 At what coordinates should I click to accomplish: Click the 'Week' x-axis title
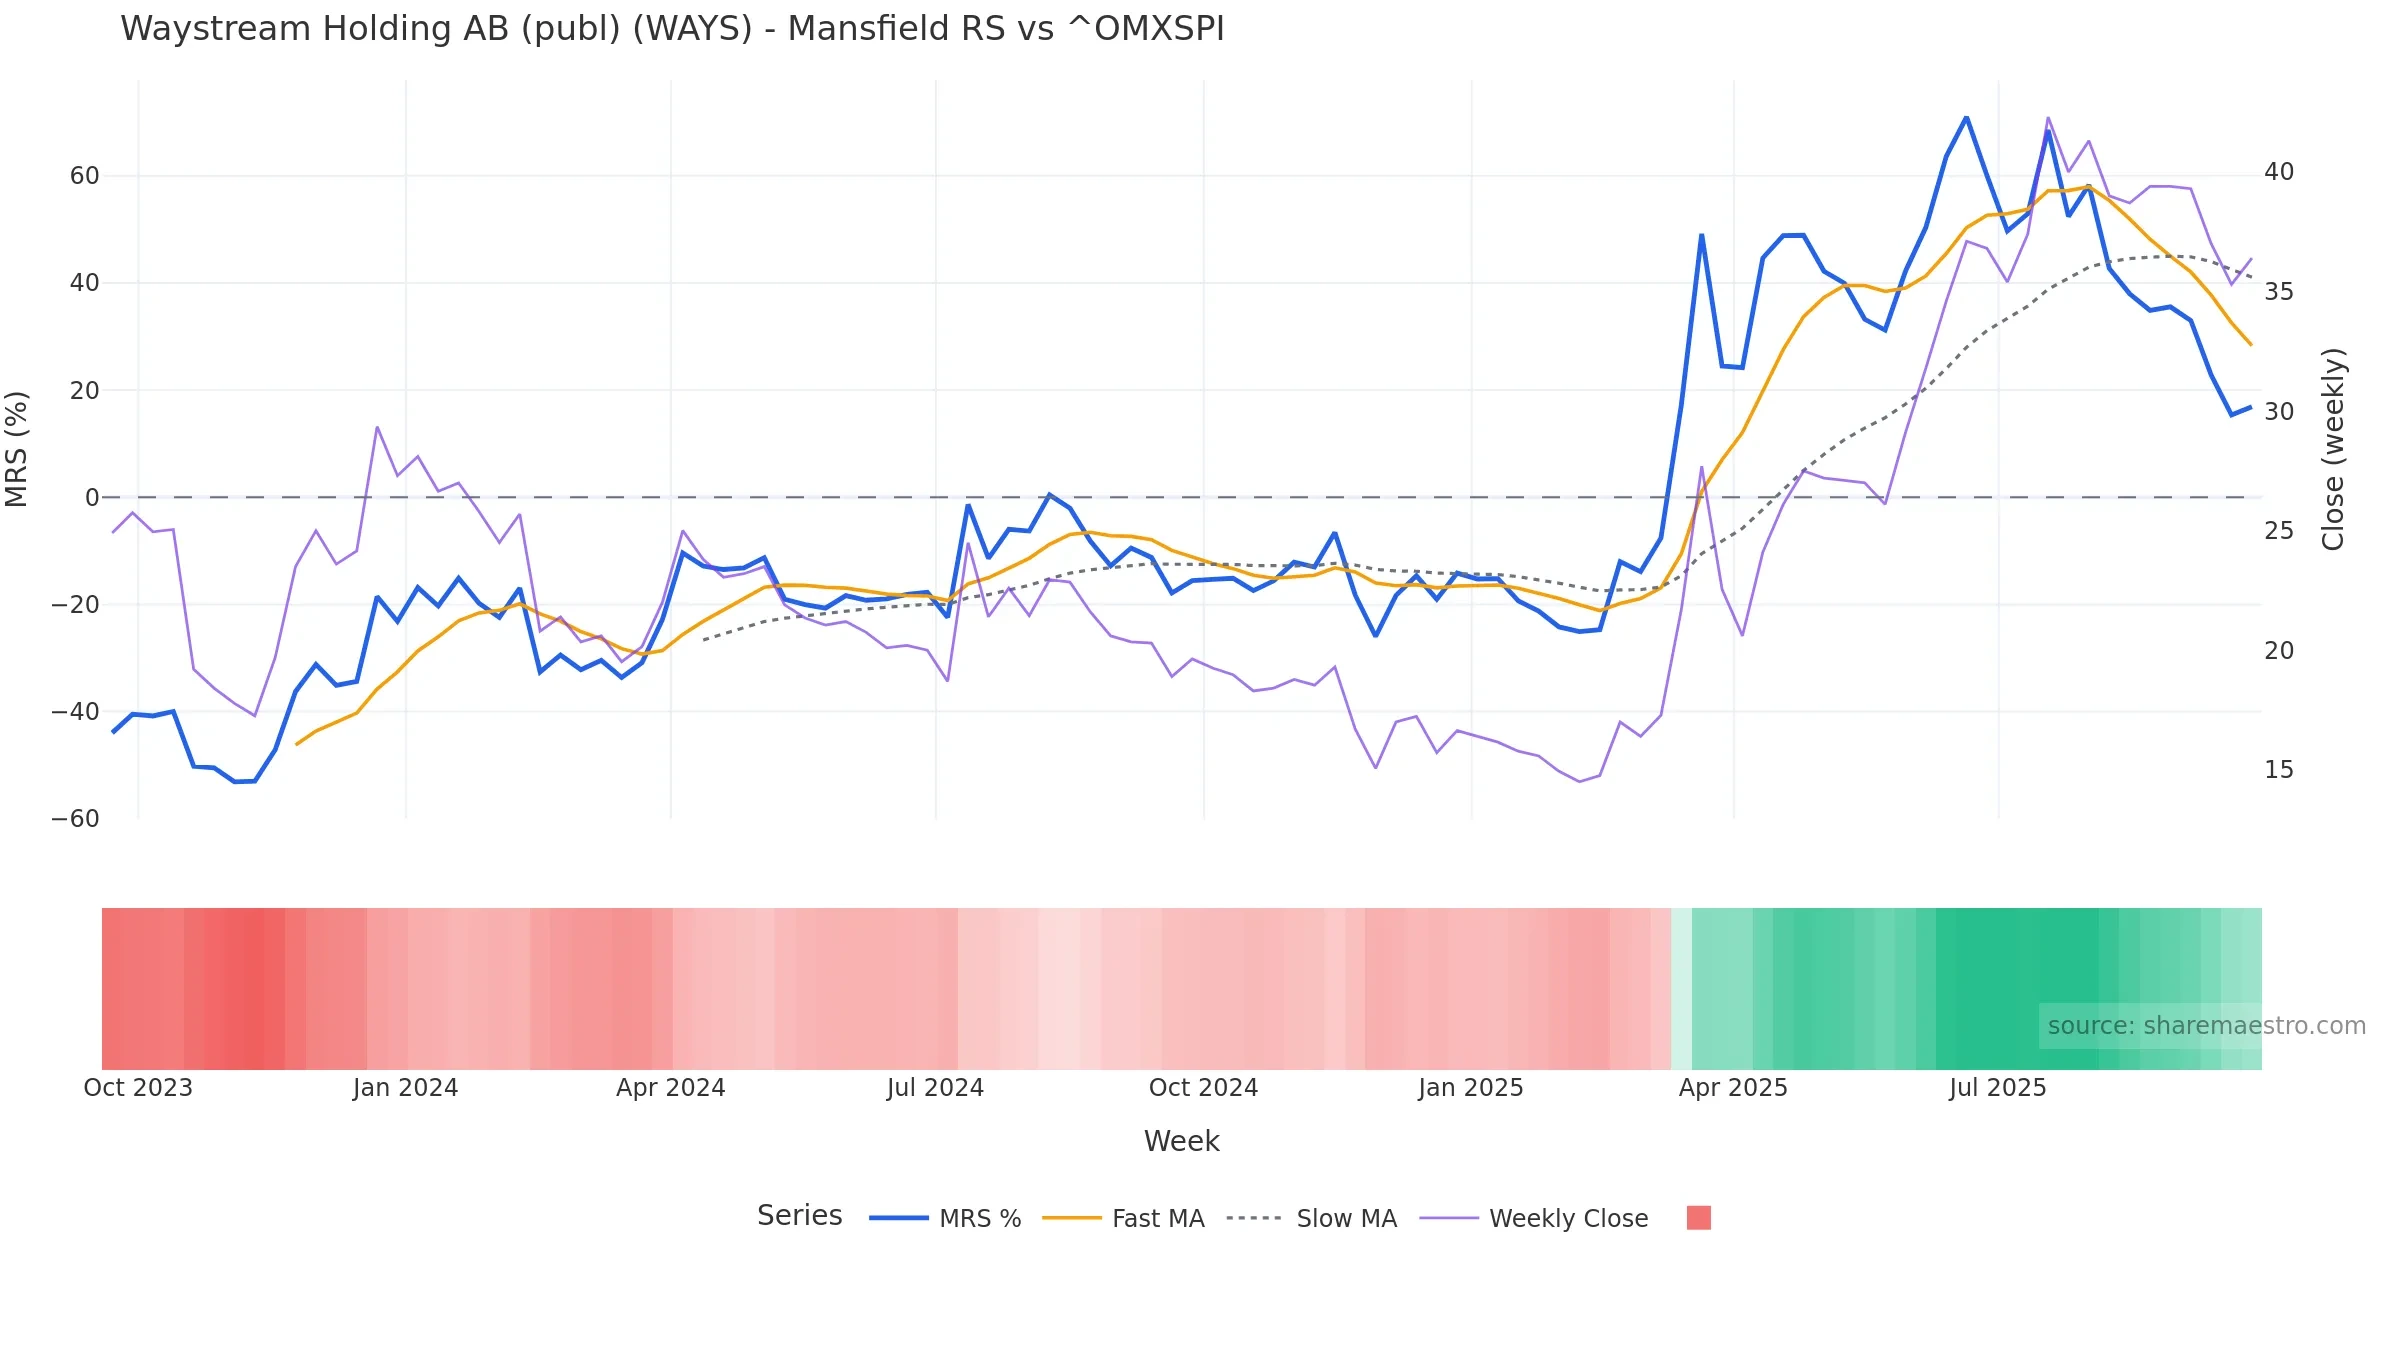coord(1181,1141)
